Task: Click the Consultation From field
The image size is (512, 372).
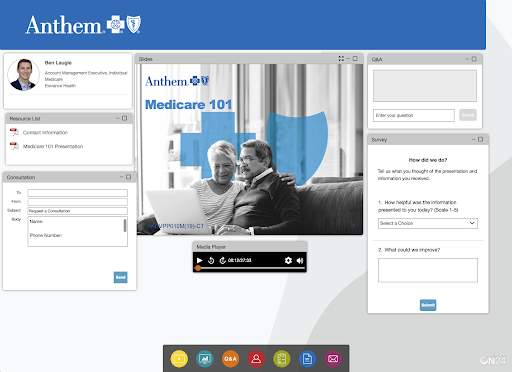Action: [x=77, y=202]
